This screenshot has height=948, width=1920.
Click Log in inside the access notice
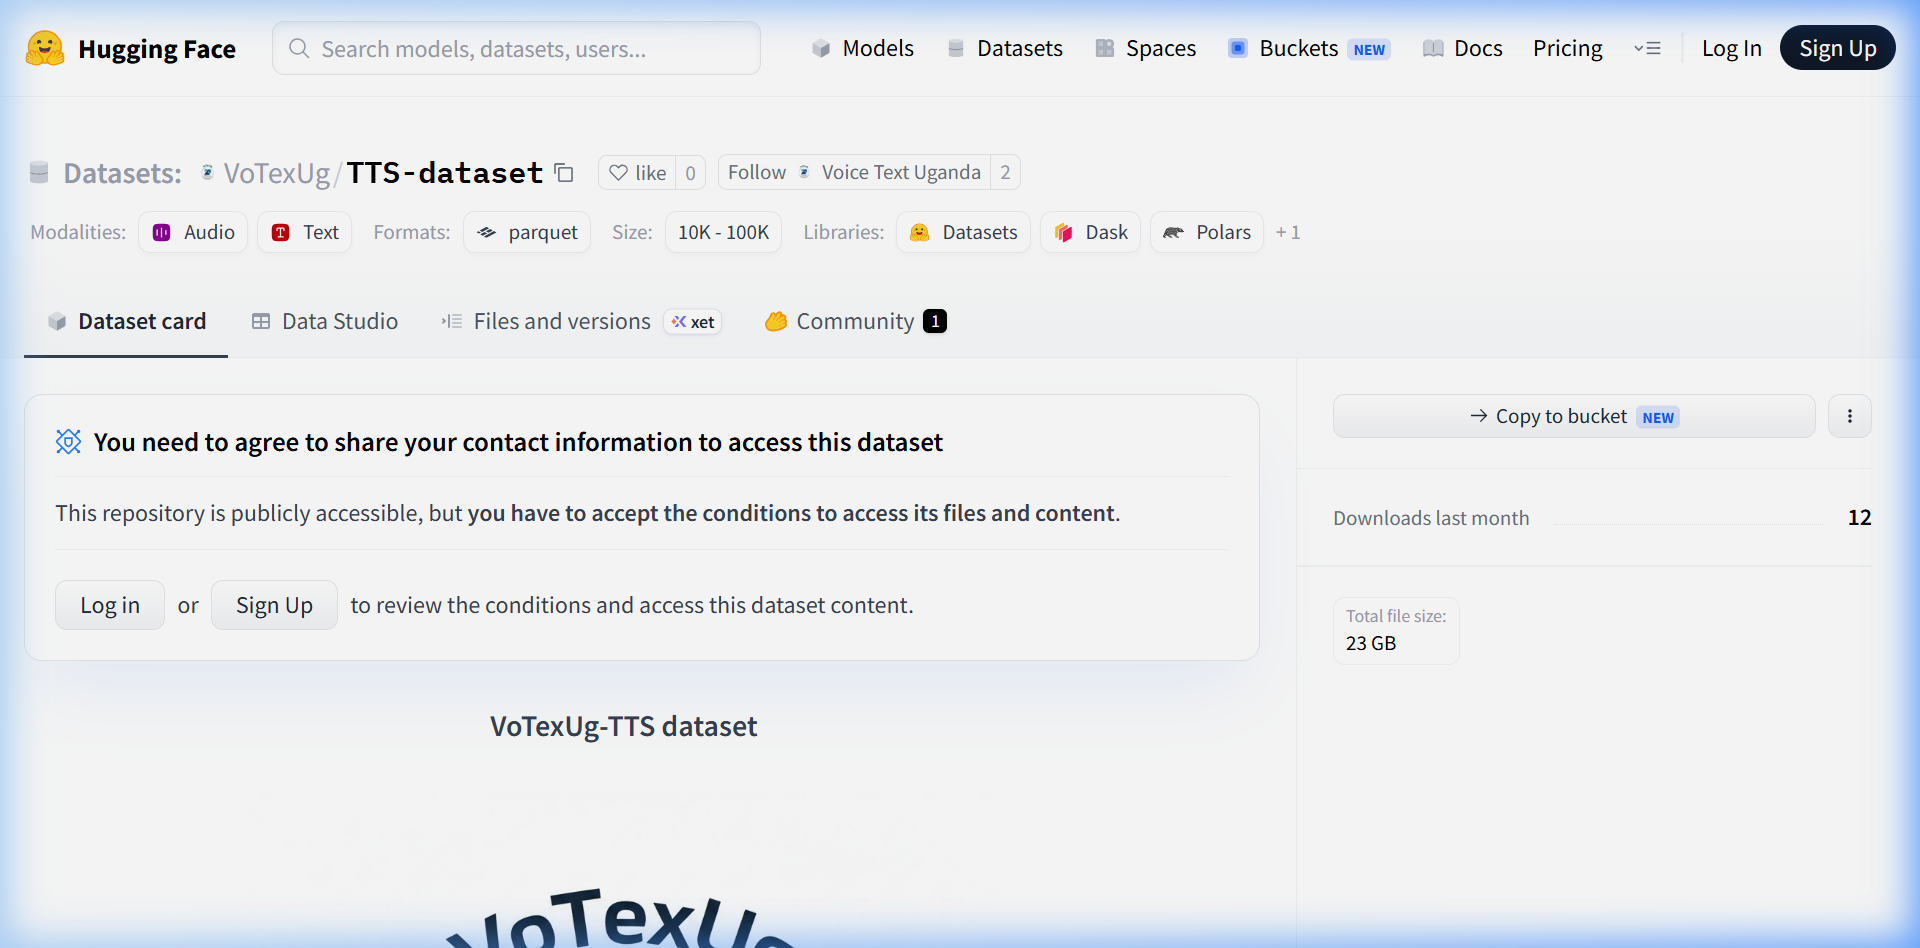(x=110, y=605)
